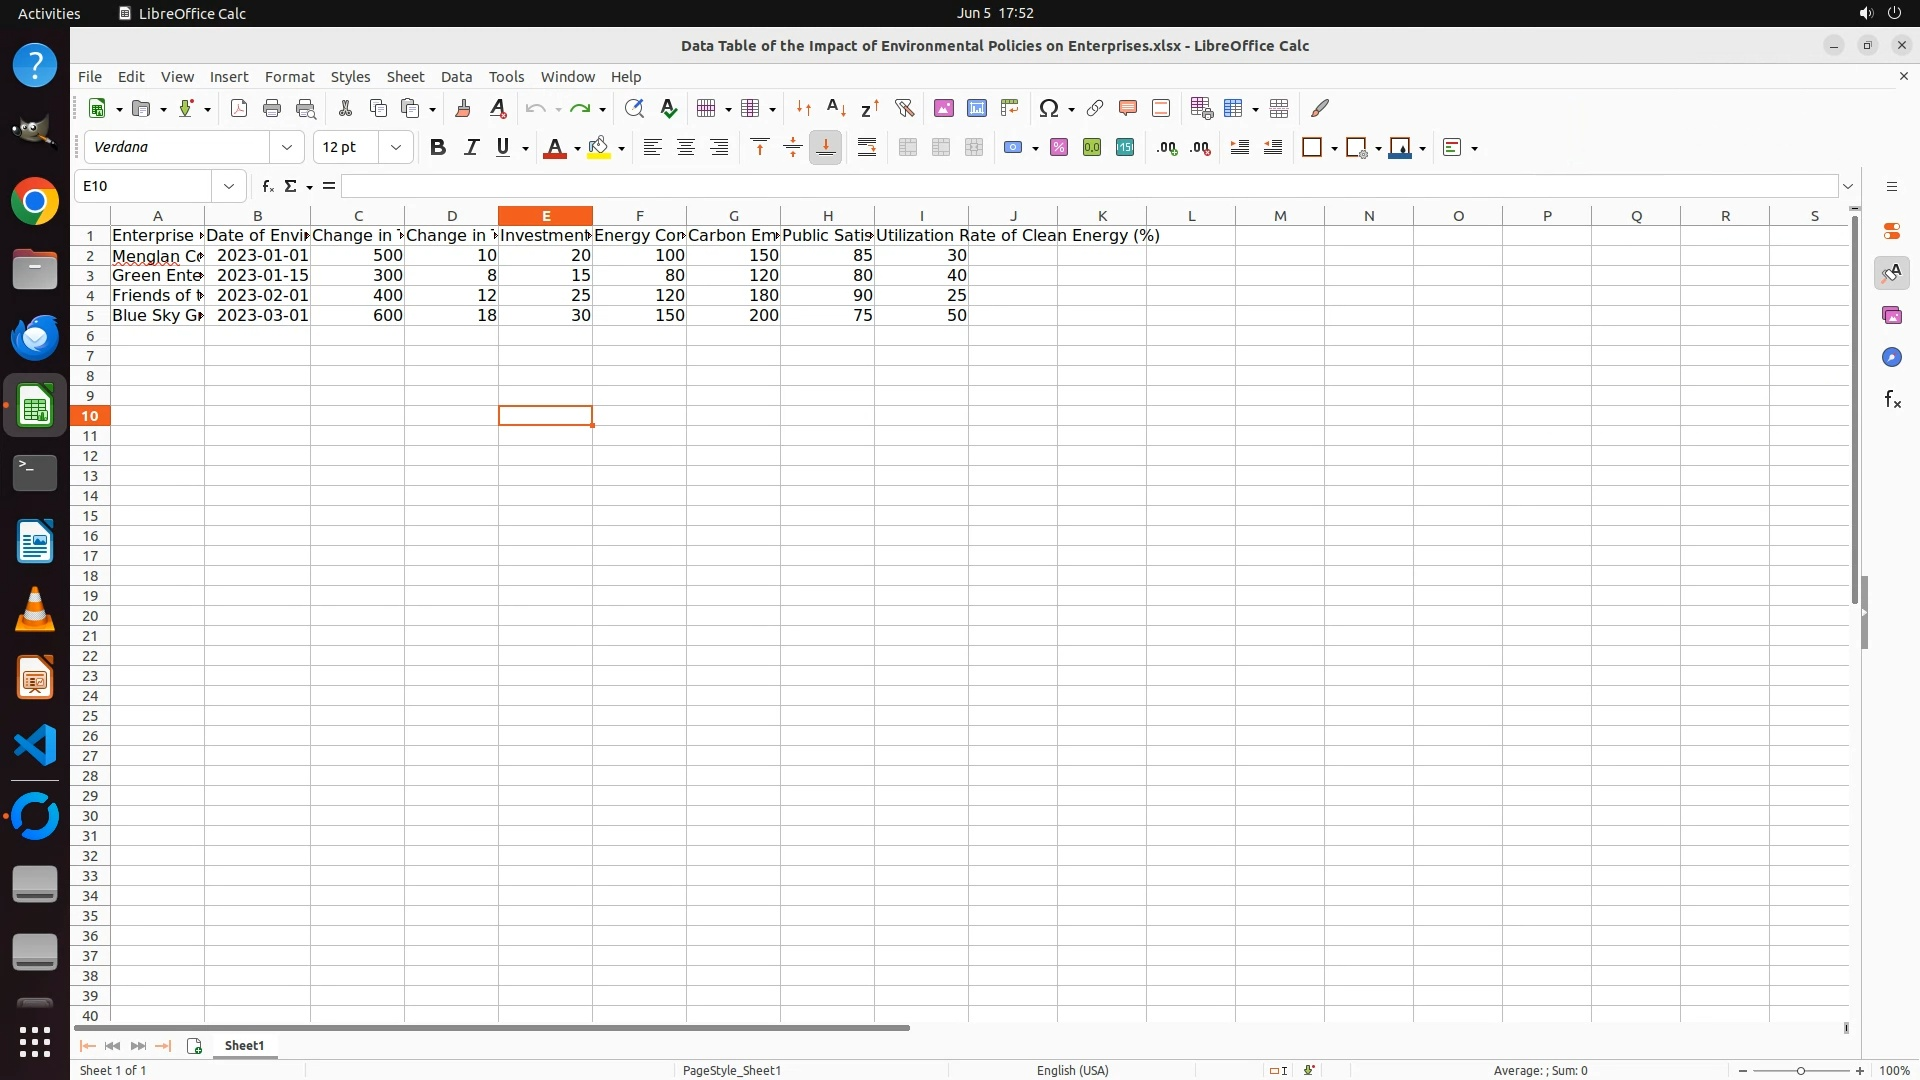Open the Format menu
Viewport: 1920px width, 1080px height.
point(289,77)
